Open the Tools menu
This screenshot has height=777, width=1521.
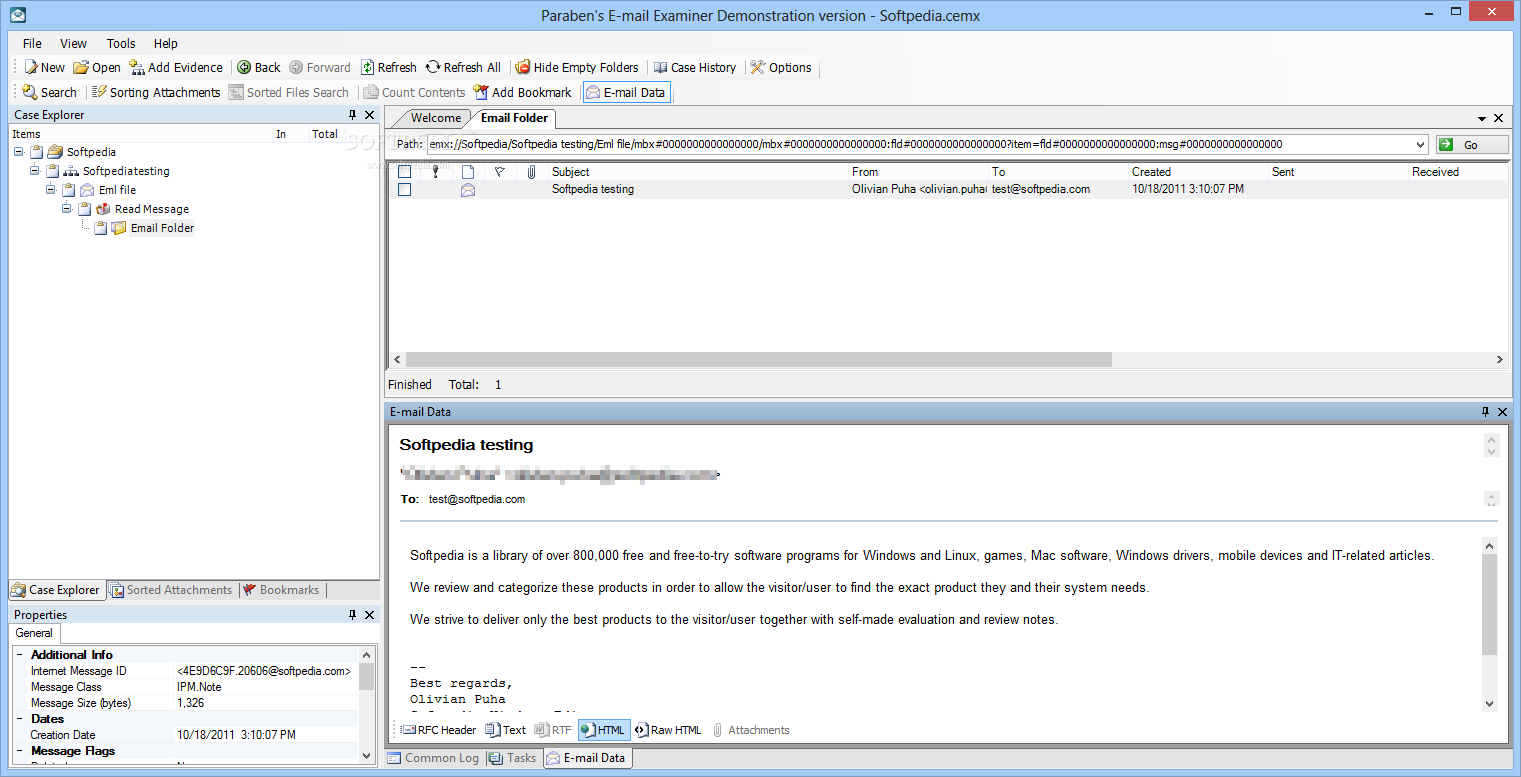click(x=121, y=43)
